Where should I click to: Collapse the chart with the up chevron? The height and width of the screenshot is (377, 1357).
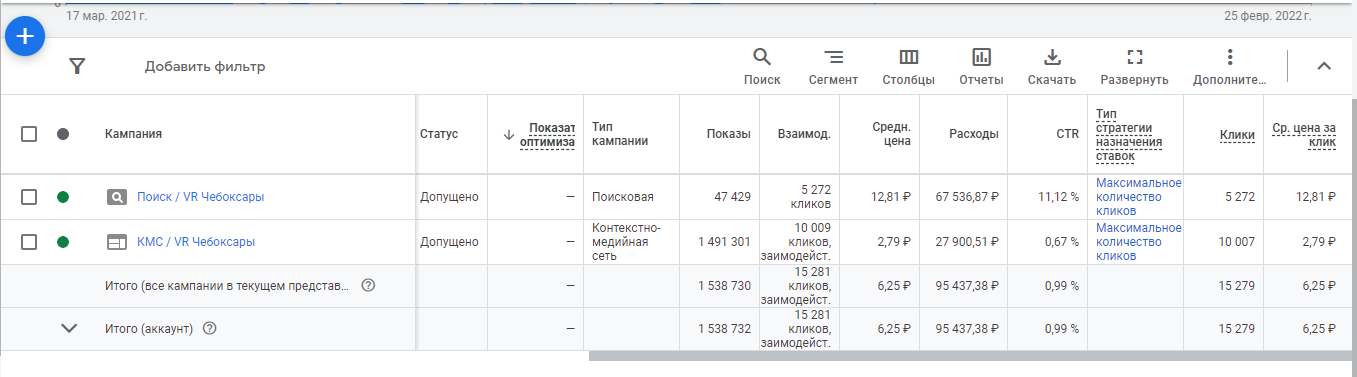point(1323,66)
